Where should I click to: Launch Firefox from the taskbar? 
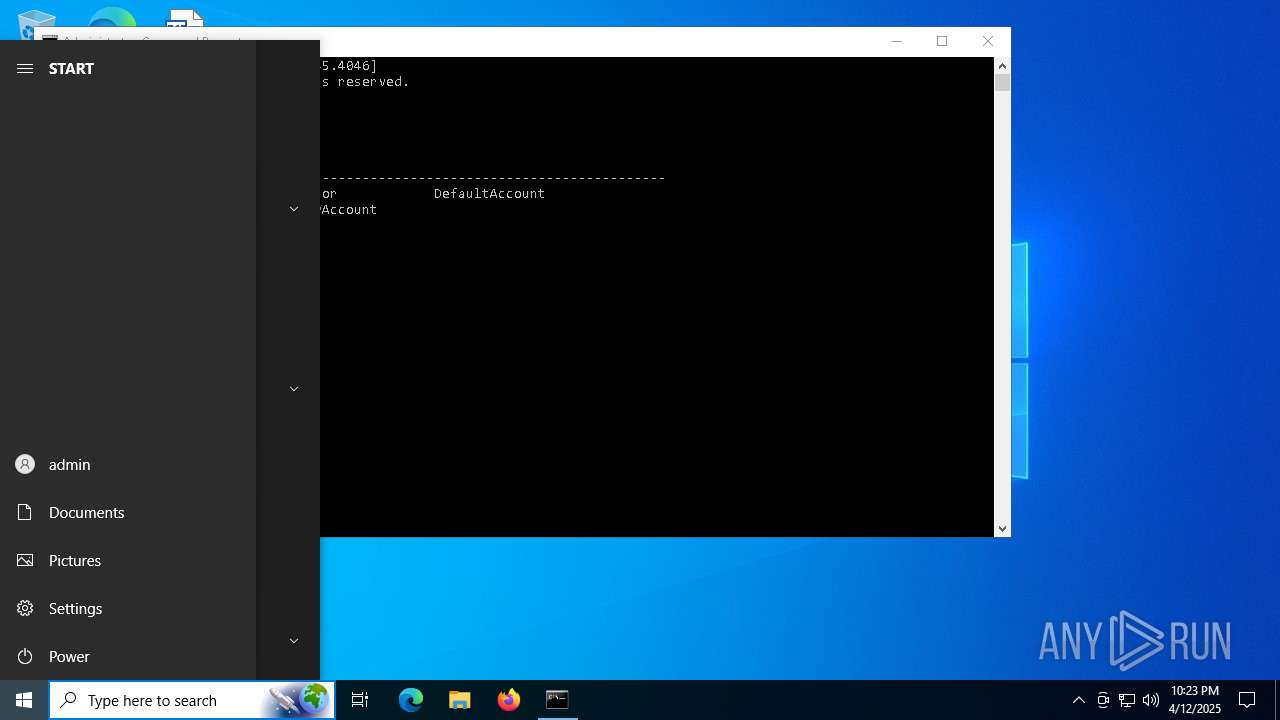[509, 700]
